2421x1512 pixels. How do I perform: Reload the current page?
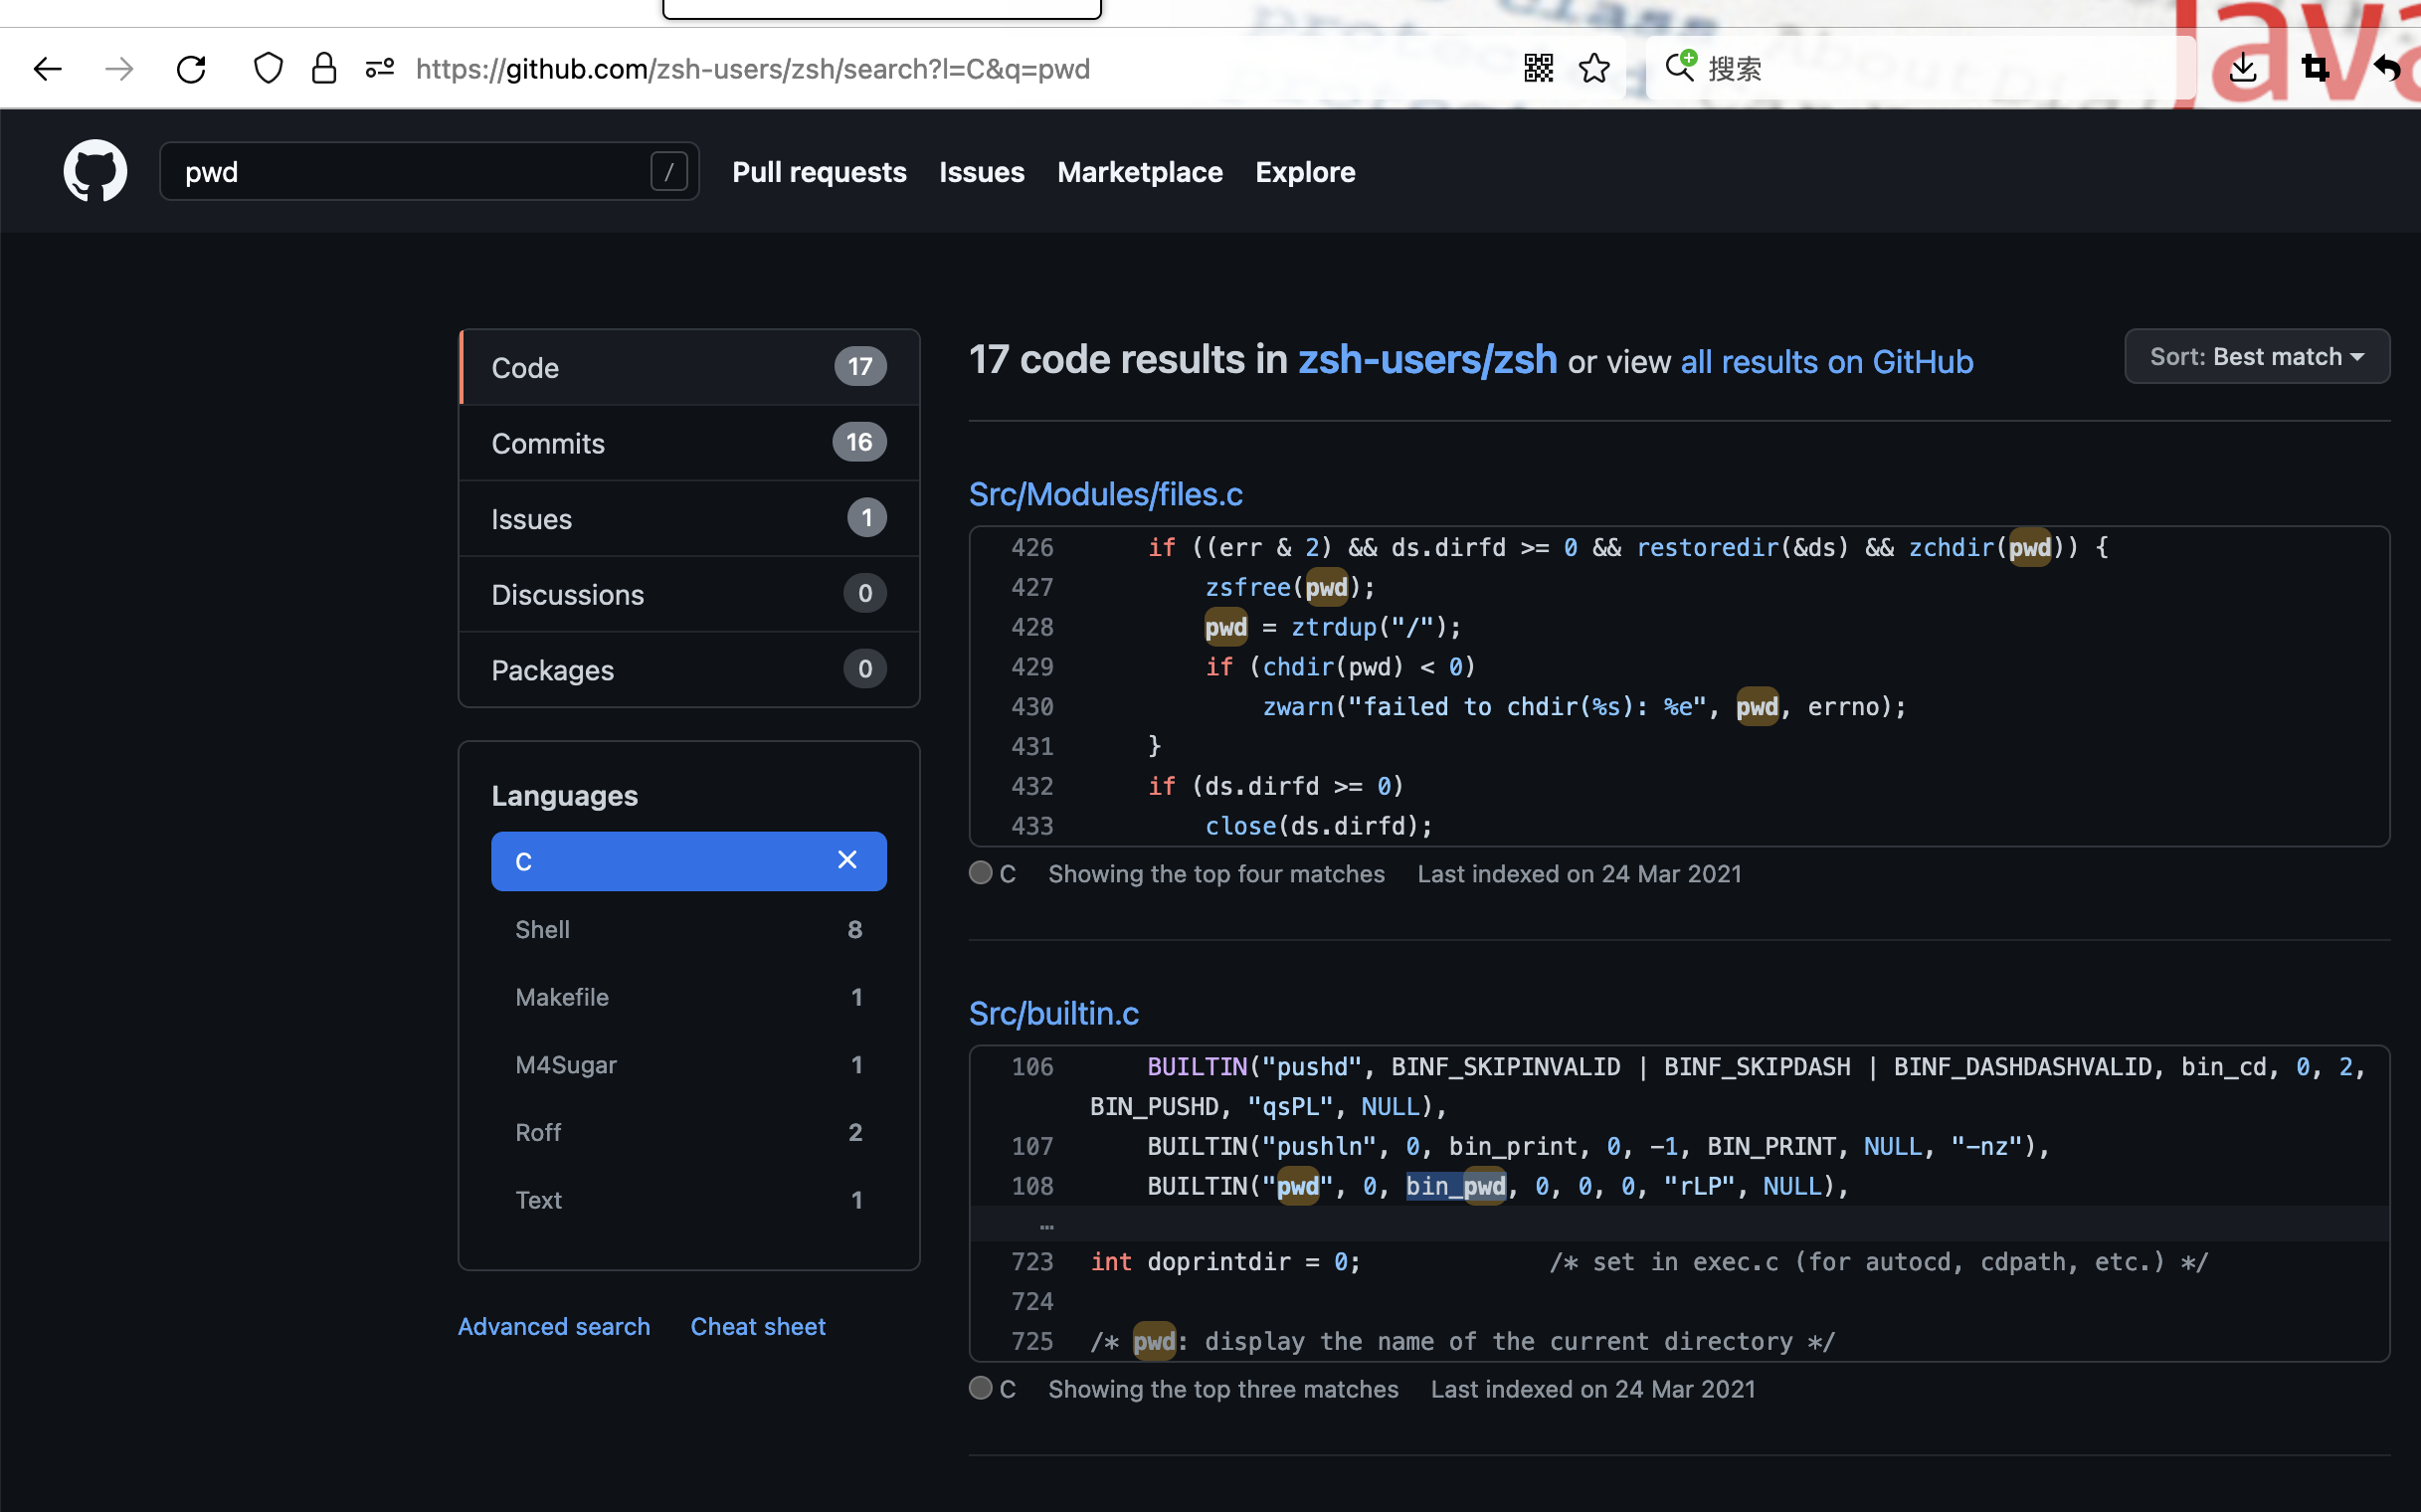[x=191, y=69]
